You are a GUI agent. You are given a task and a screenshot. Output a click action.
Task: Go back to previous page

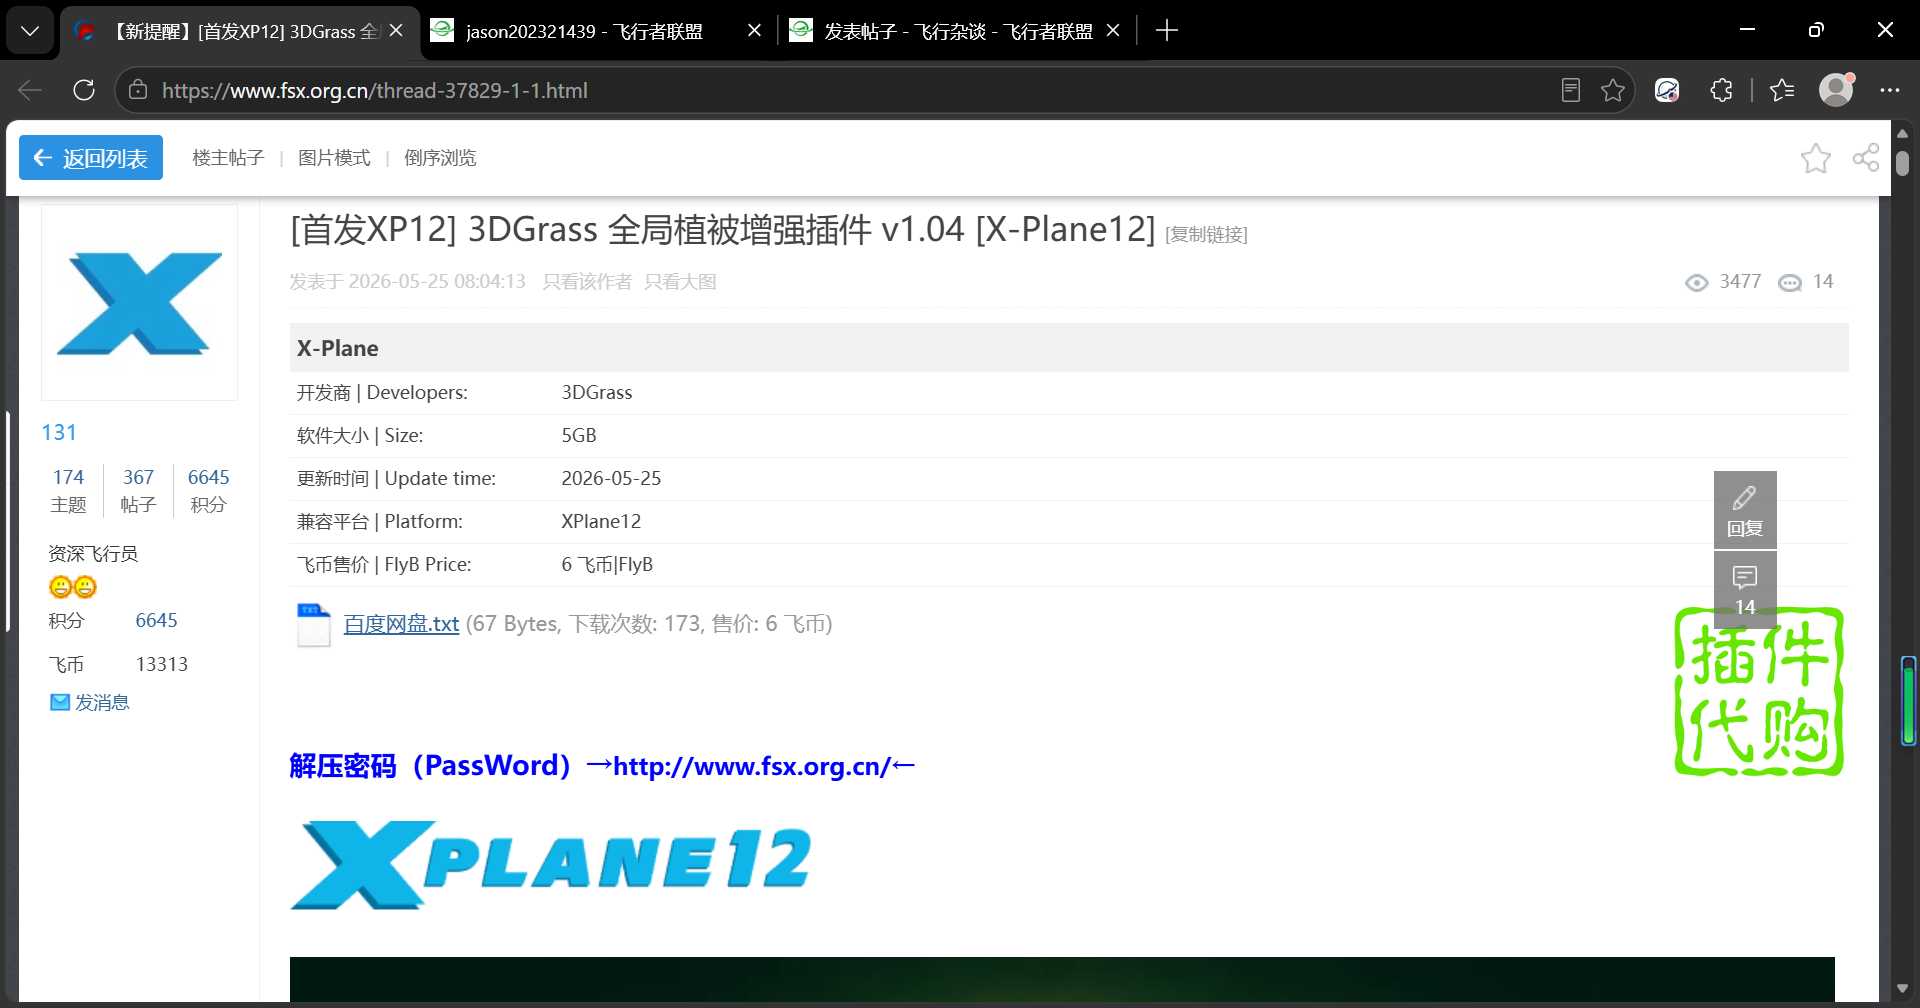[30, 90]
